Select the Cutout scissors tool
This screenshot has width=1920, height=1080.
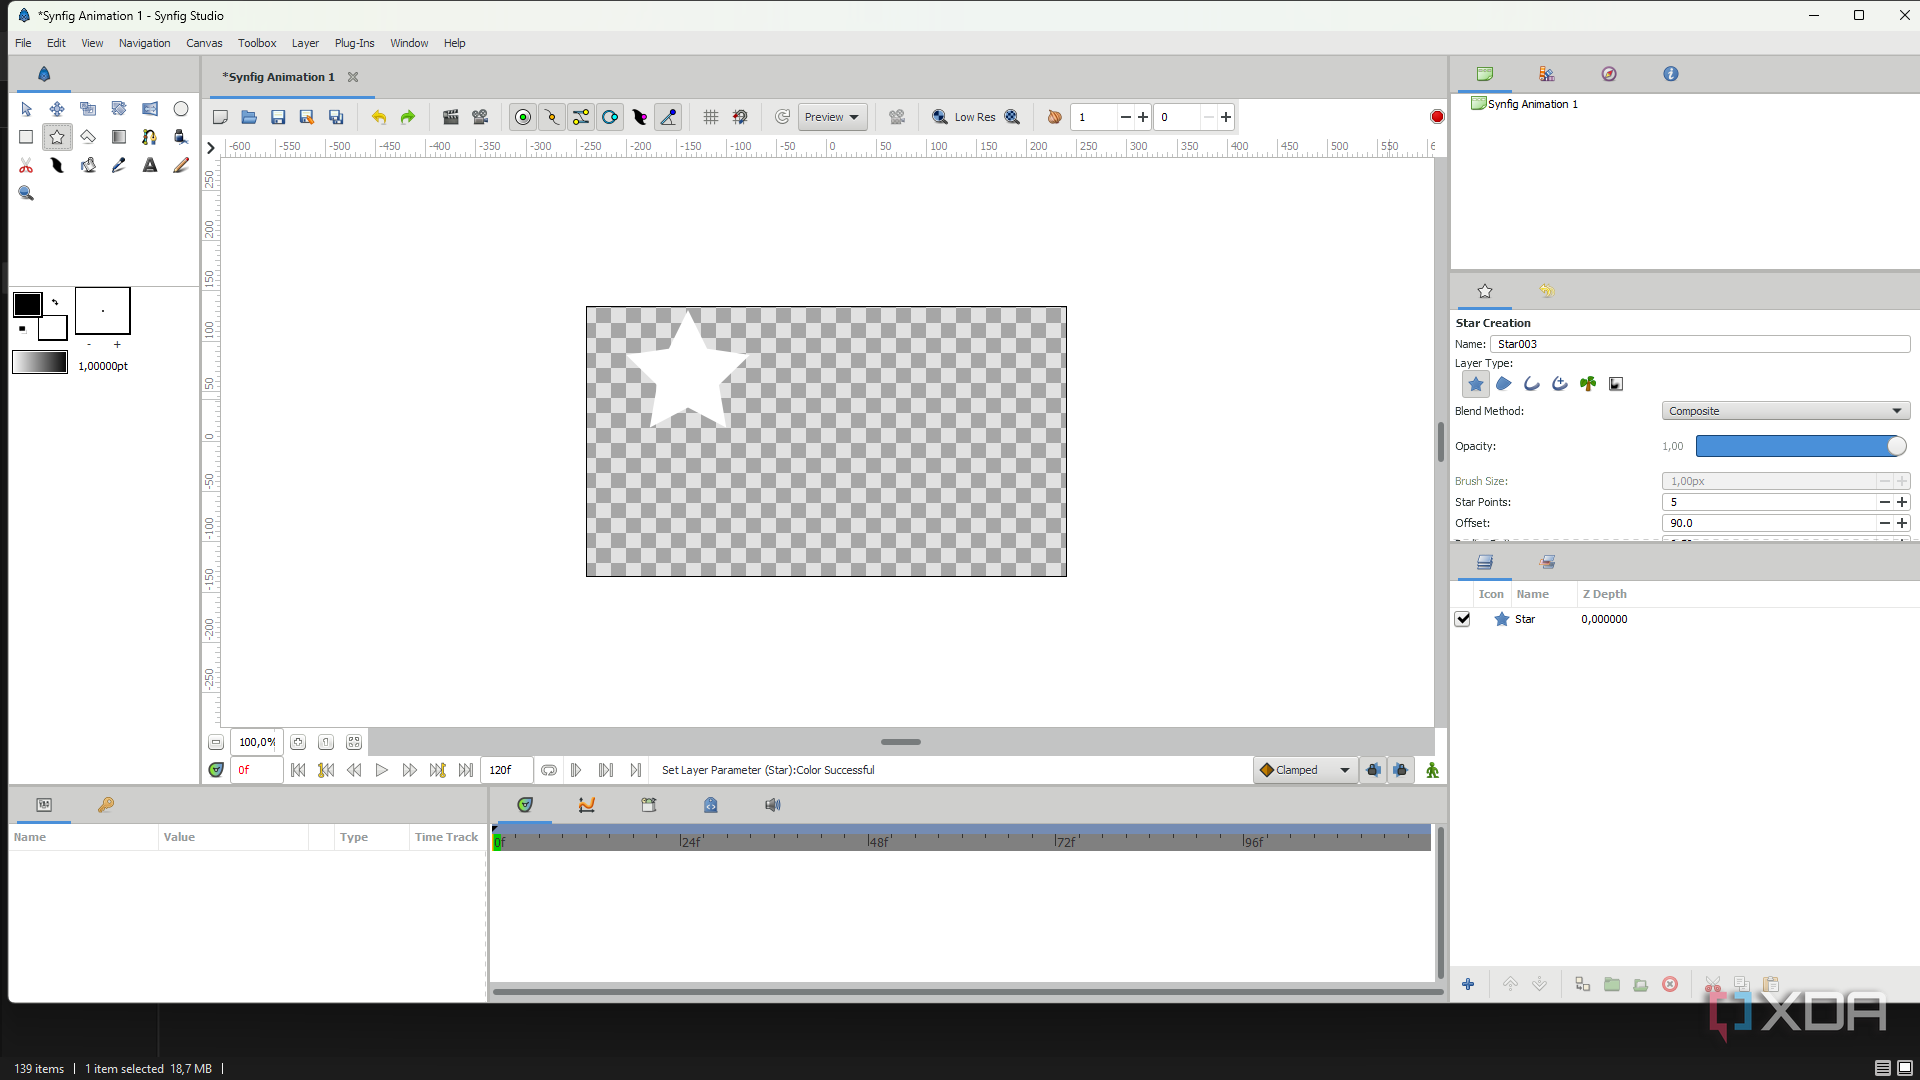(x=26, y=165)
